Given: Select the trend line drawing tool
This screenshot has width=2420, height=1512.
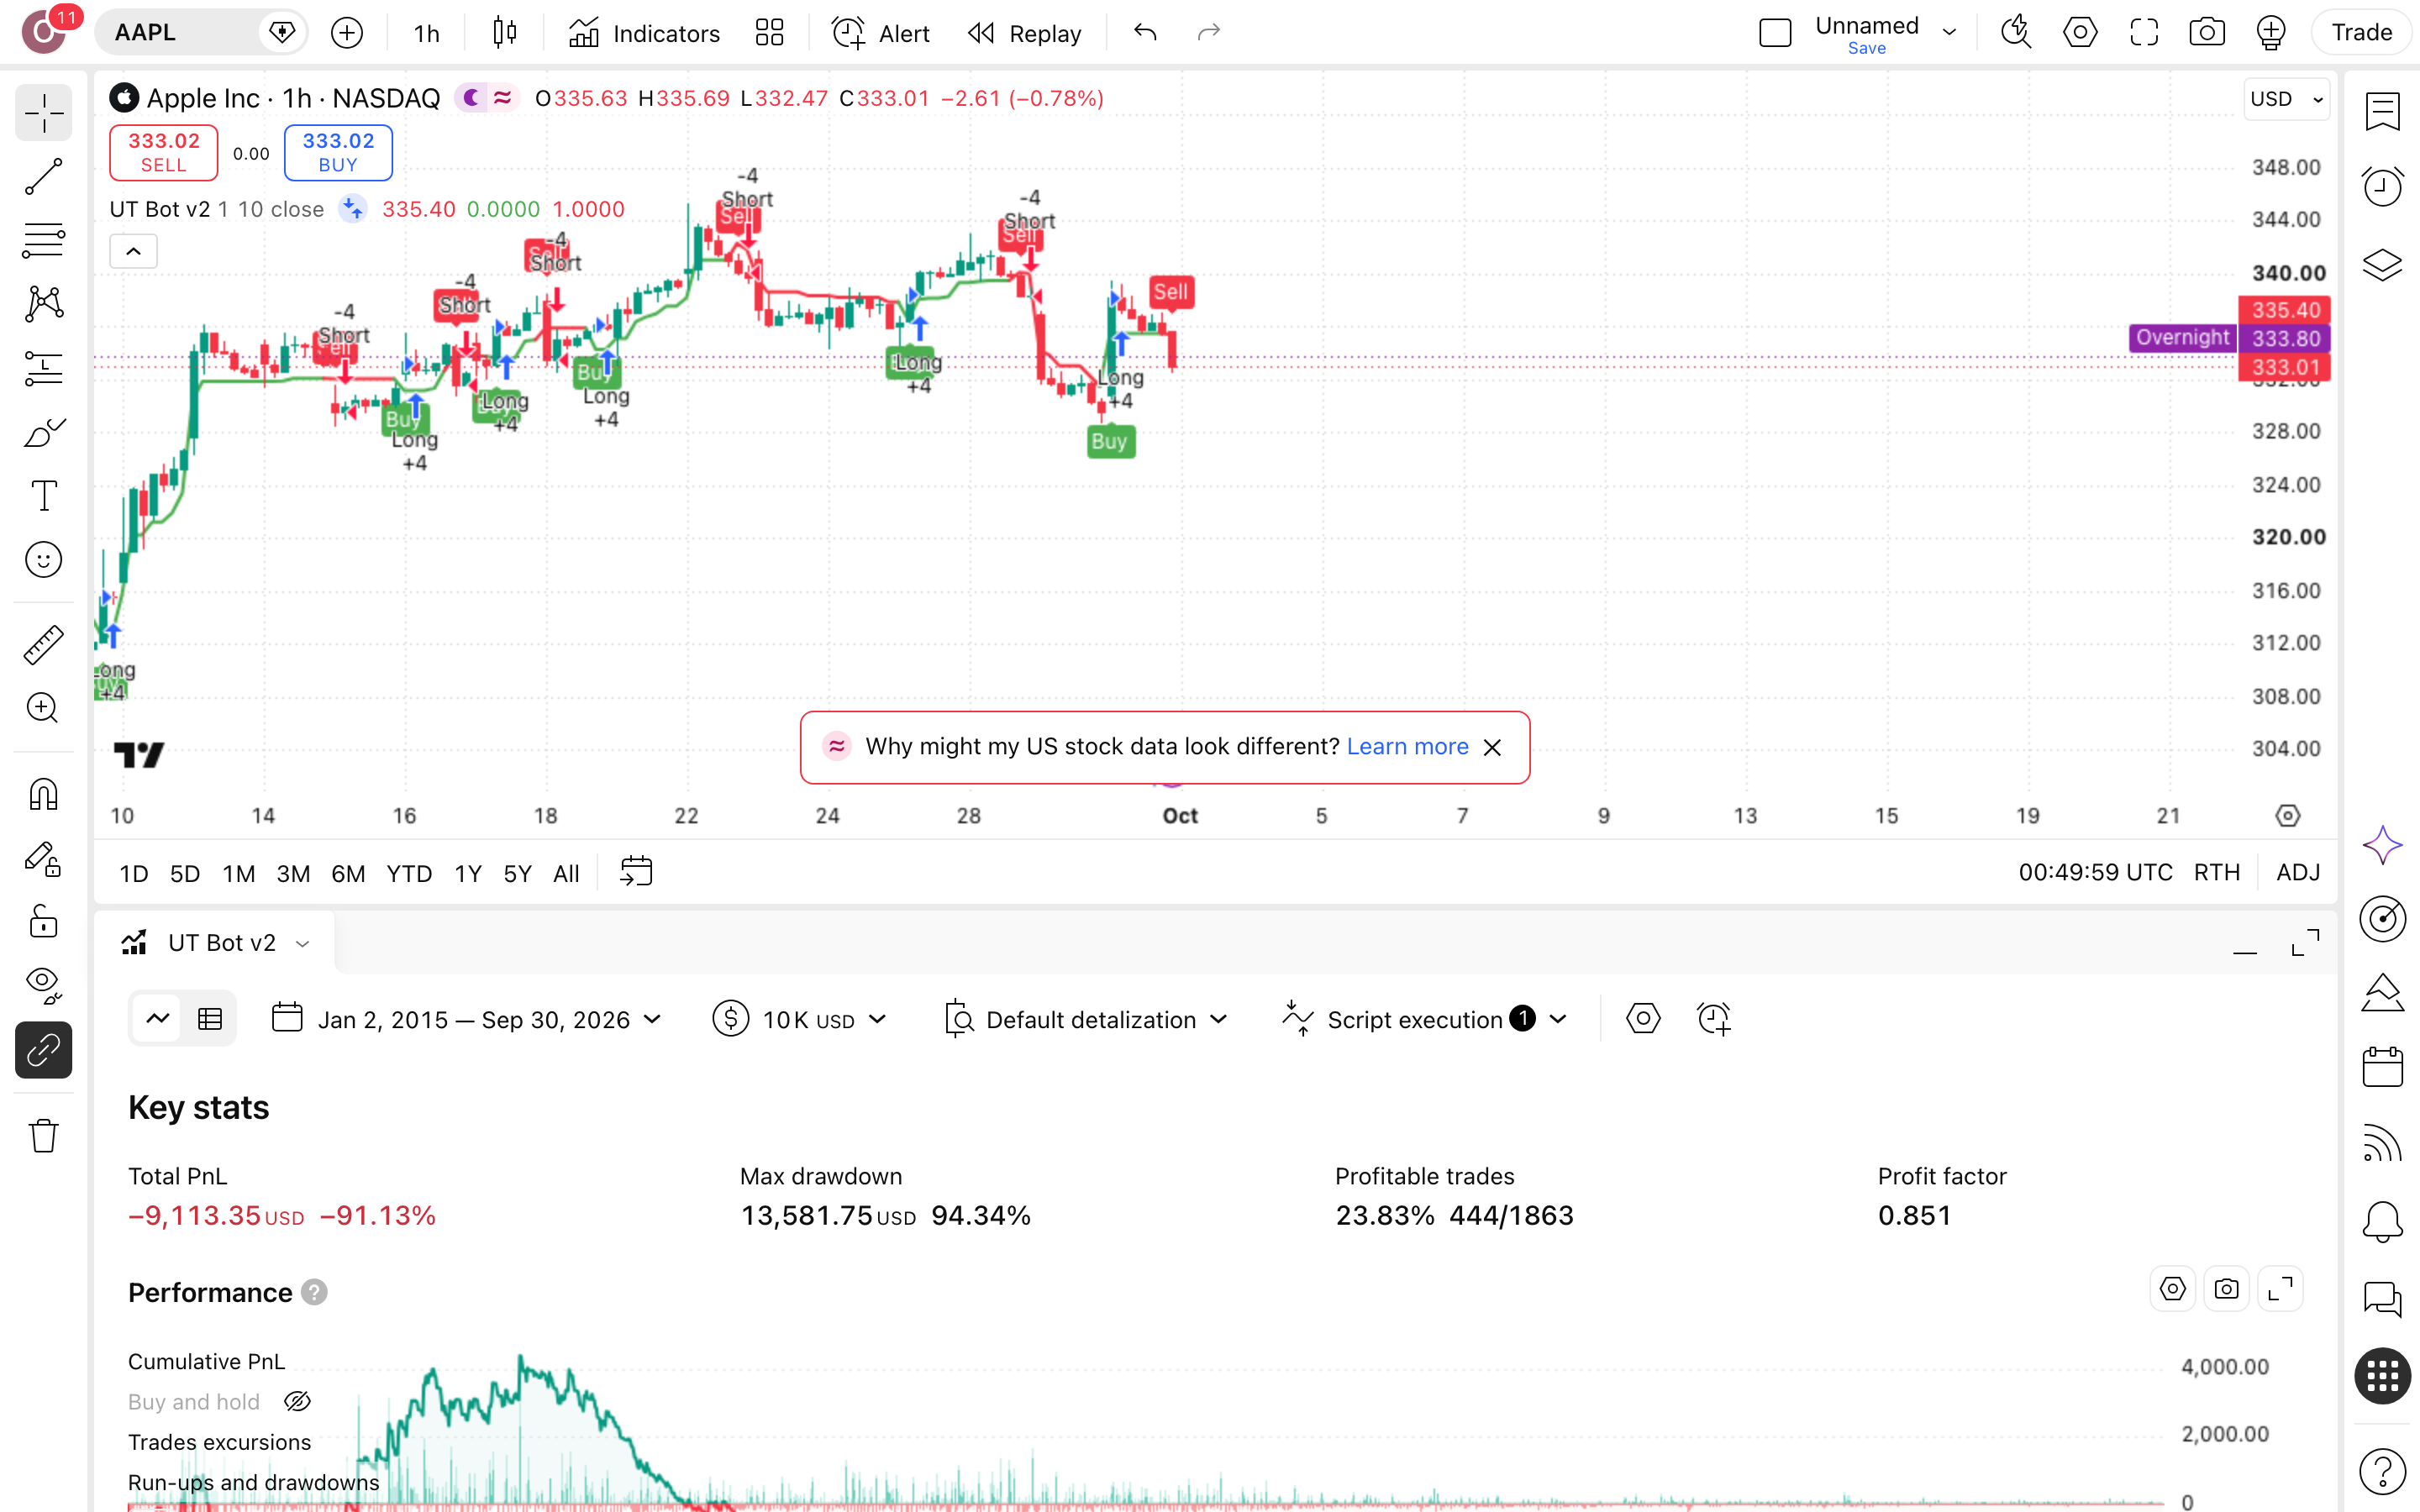Looking at the screenshot, I should (x=43, y=176).
